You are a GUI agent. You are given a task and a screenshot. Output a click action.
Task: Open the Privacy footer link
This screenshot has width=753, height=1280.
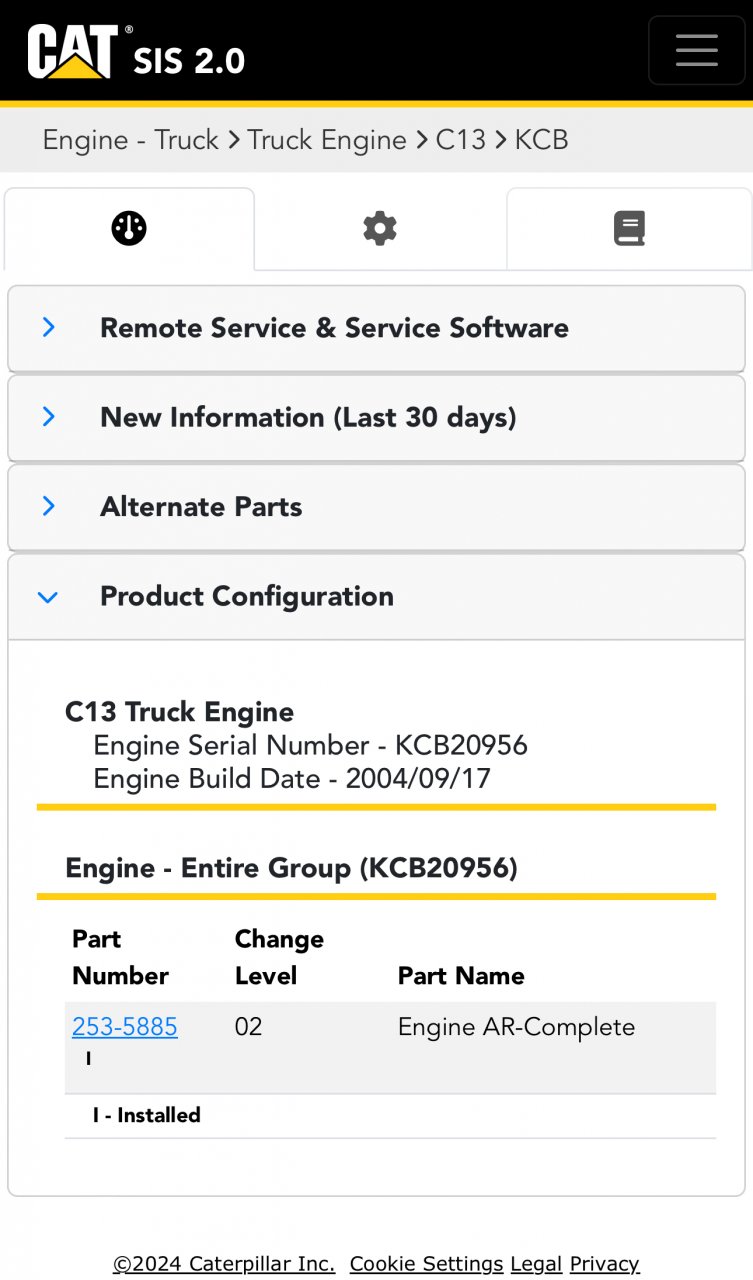click(x=604, y=1264)
